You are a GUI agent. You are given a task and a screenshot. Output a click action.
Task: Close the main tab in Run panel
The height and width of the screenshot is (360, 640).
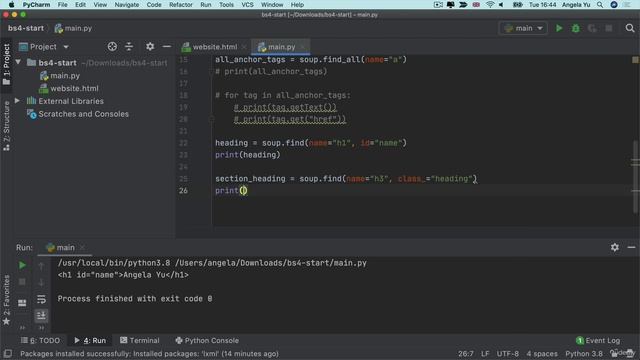pos(82,247)
